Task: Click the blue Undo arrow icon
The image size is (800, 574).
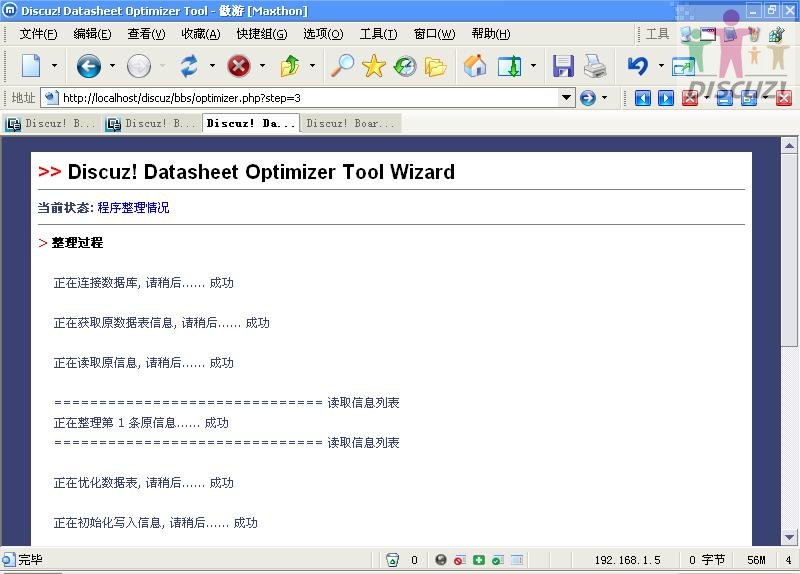Action: click(x=638, y=66)
